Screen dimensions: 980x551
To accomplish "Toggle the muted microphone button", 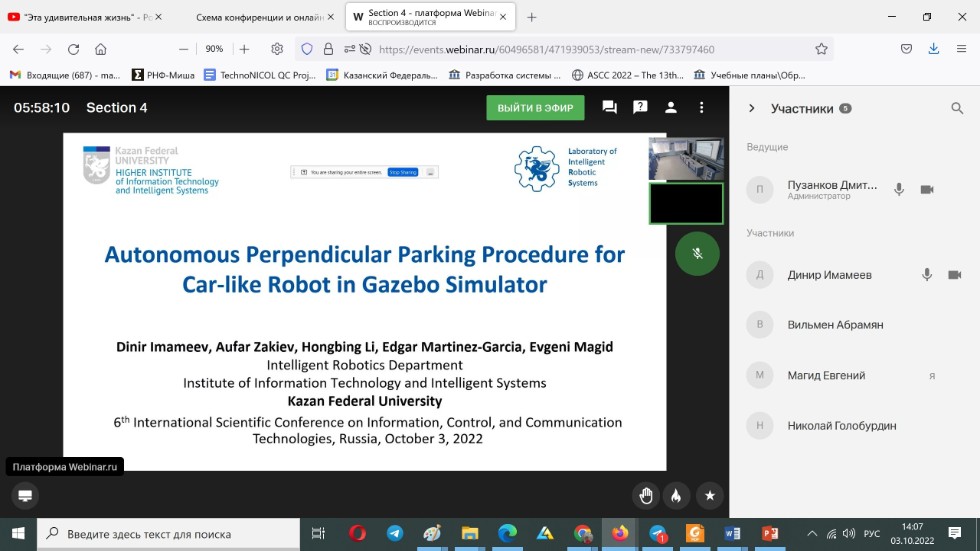I will coord(697,254).
